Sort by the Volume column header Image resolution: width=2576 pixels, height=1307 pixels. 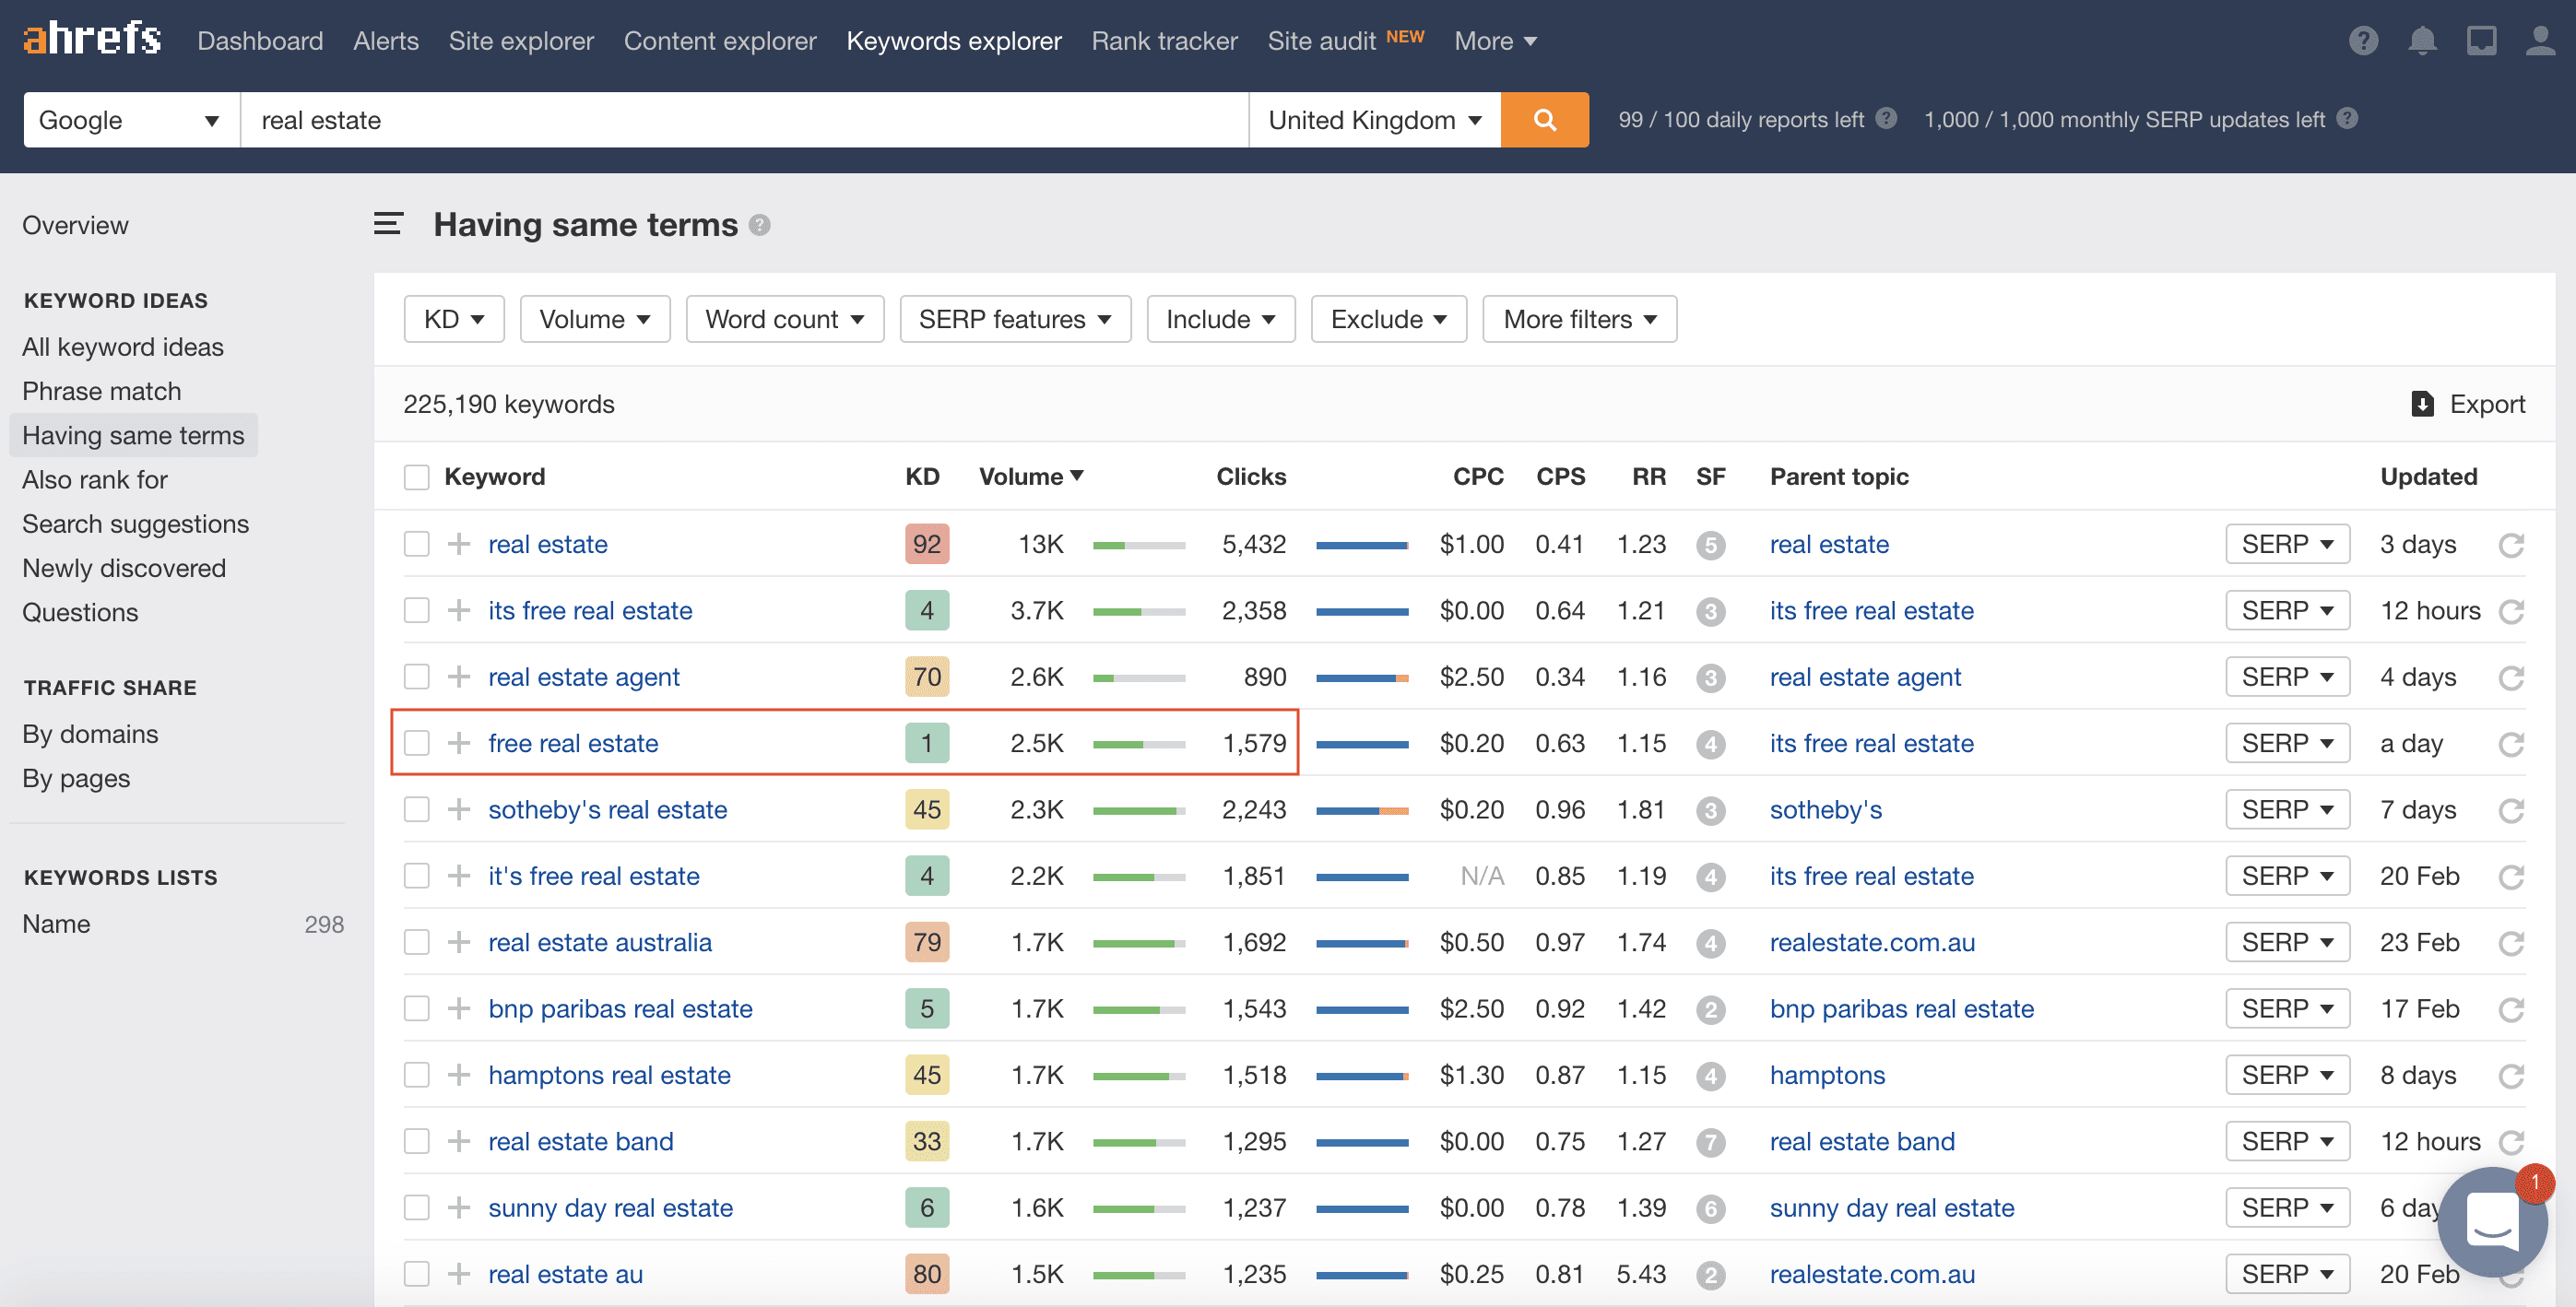[x=1031, y=477]
